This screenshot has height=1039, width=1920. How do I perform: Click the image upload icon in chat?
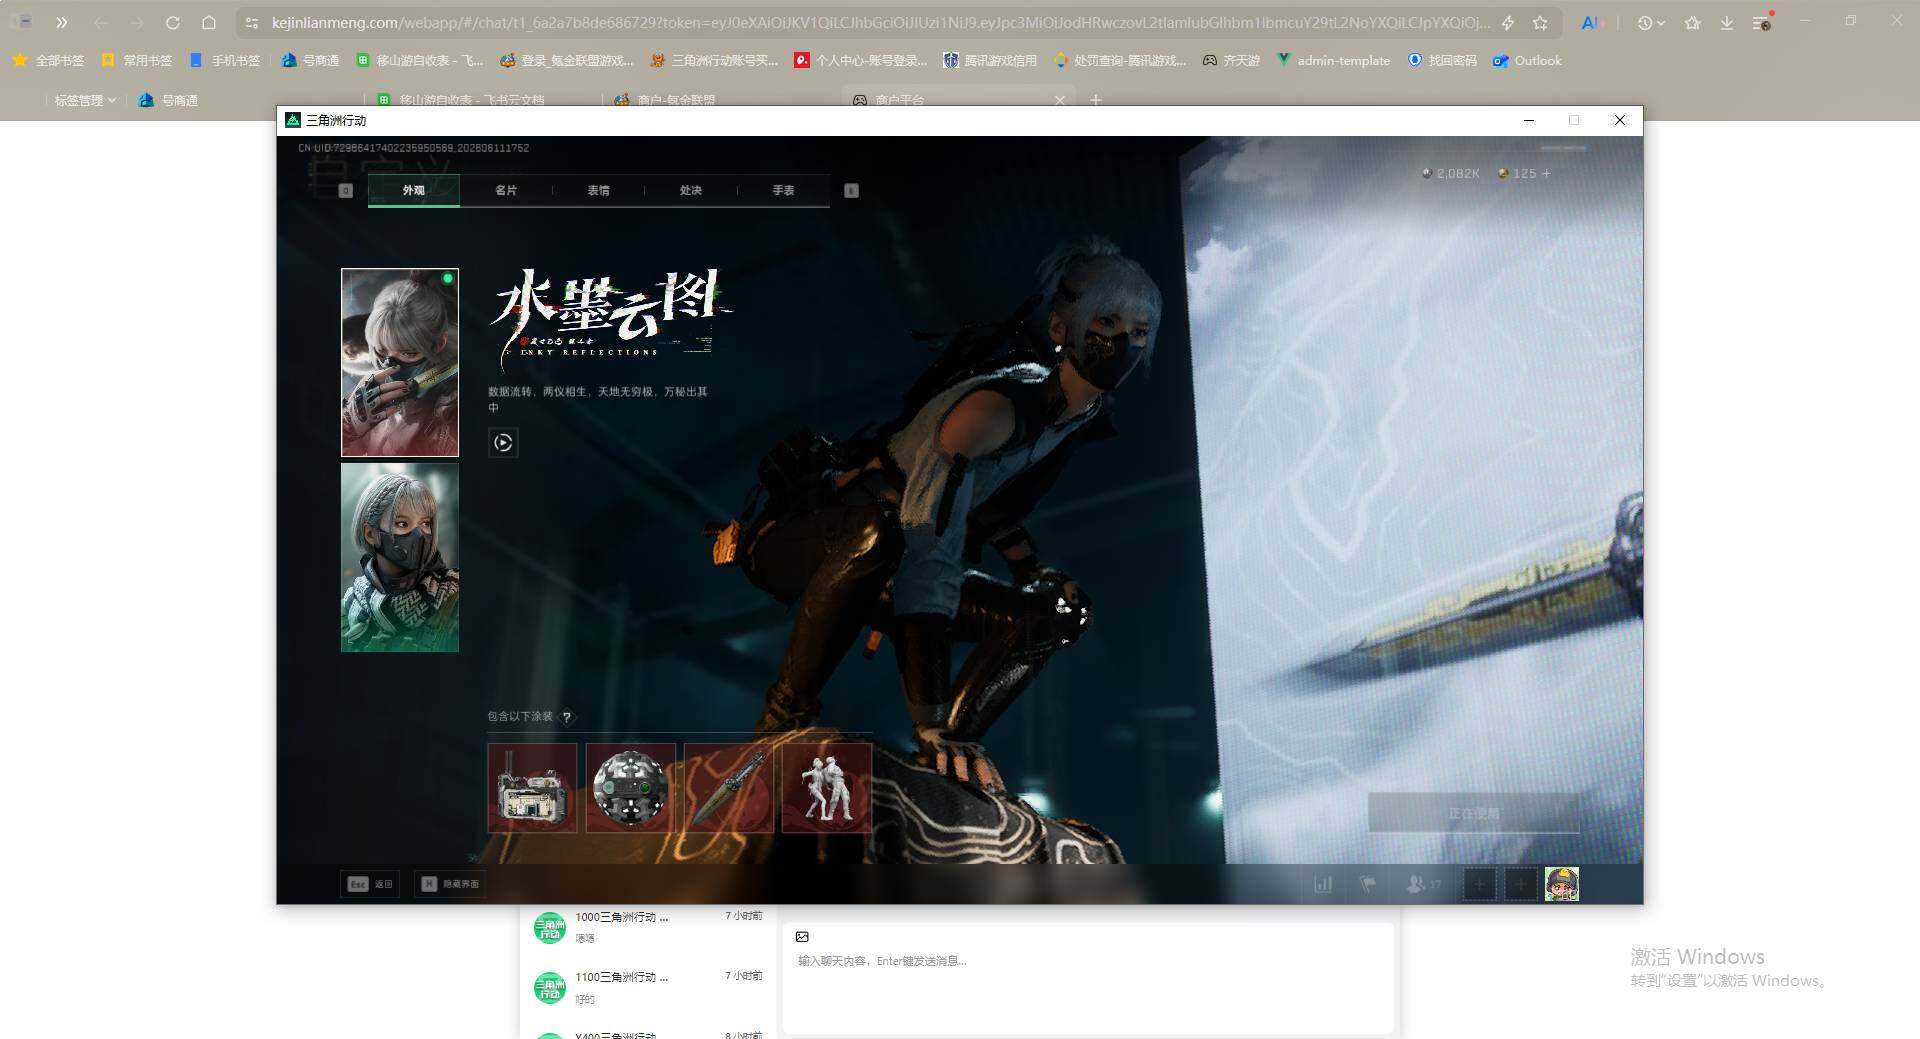[802, 937]
